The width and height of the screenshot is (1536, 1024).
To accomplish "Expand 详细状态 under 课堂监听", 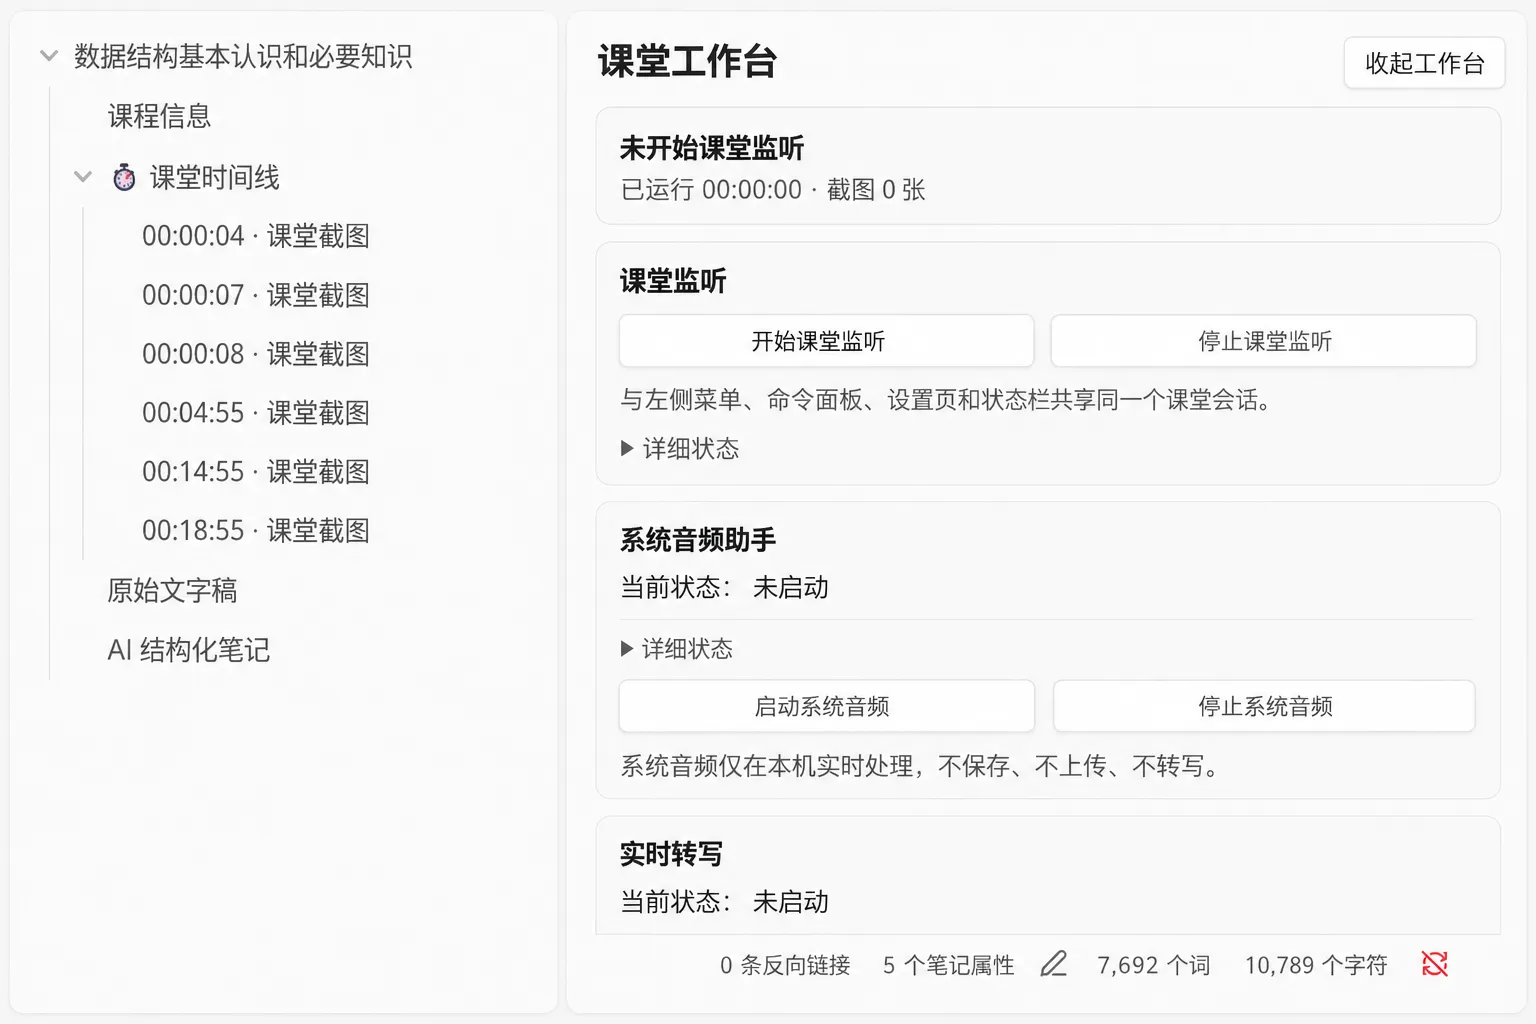I will 680,448.
